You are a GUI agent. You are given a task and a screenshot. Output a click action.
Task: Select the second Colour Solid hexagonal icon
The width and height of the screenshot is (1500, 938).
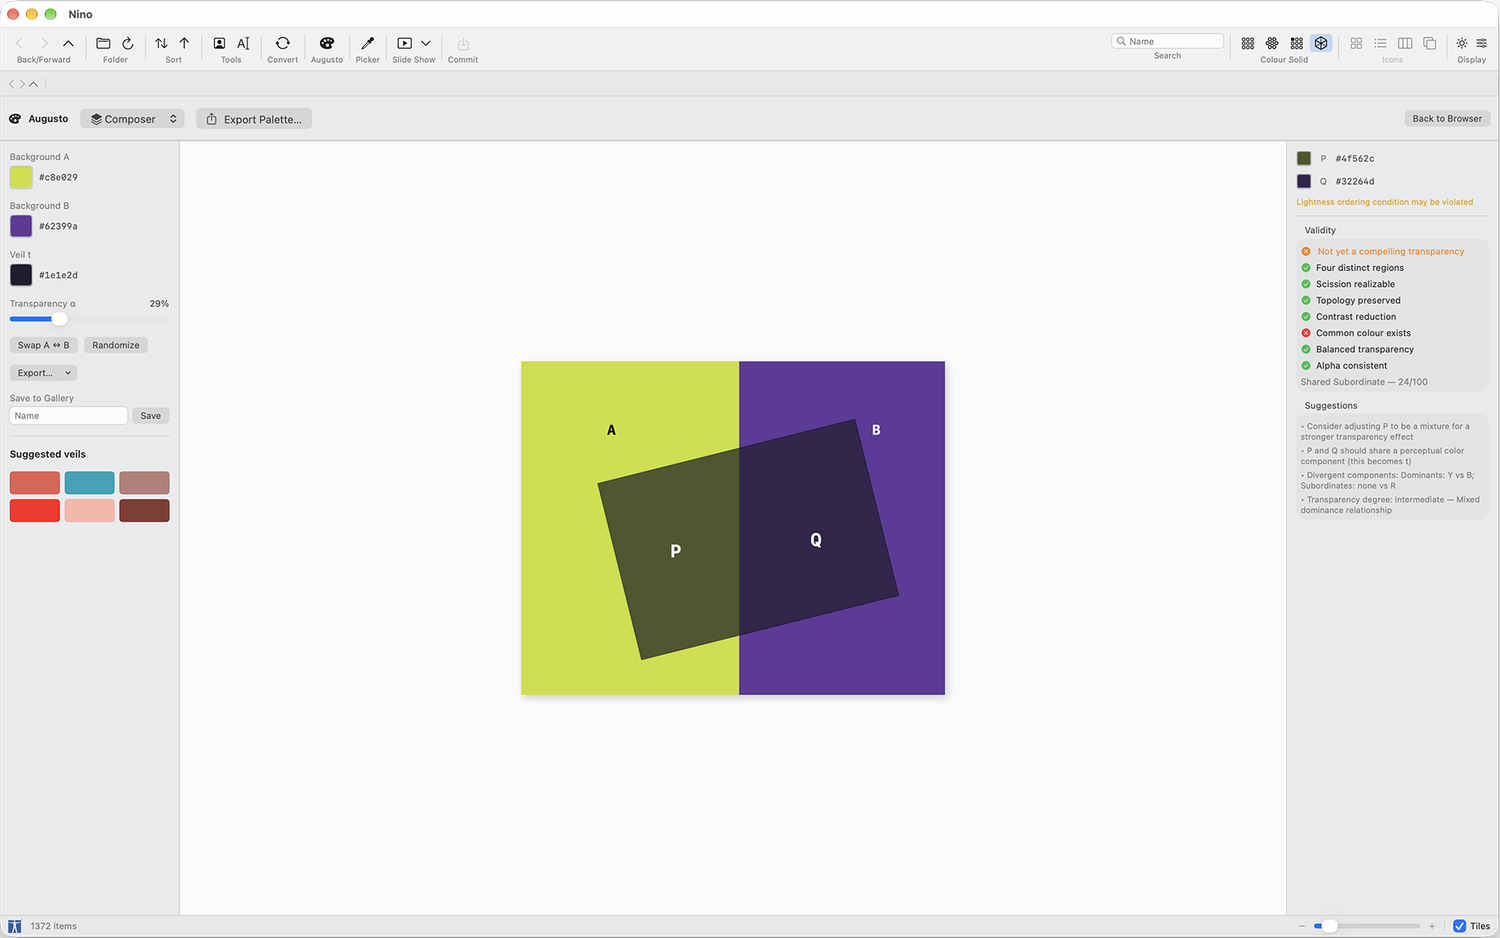tap(1272, 43)
